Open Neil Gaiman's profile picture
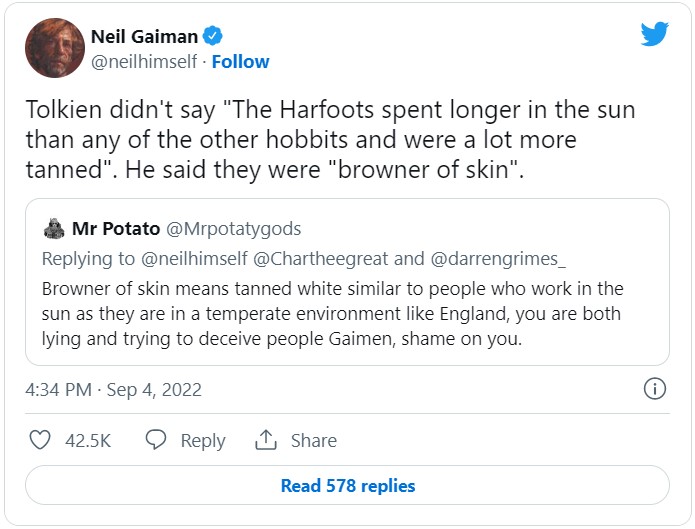This screenshot has height=529, width=695. click(x=54, y=48)
